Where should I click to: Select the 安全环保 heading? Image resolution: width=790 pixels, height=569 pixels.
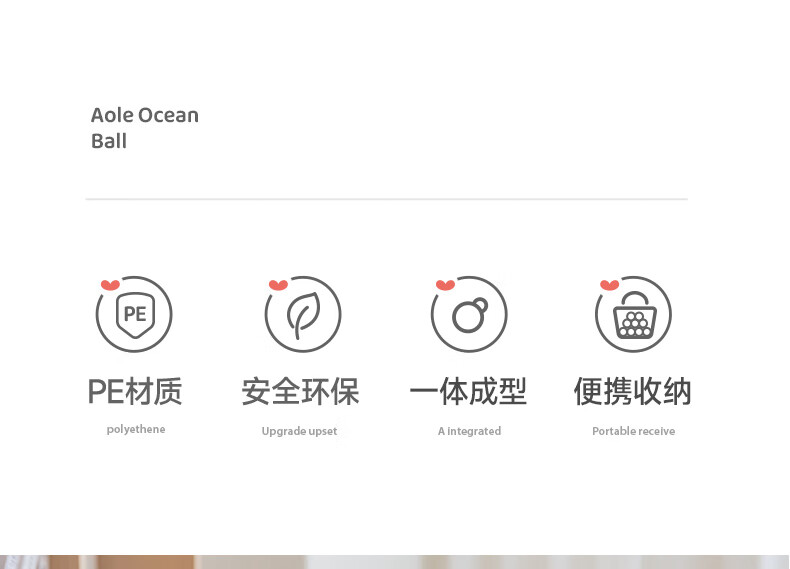300,391
